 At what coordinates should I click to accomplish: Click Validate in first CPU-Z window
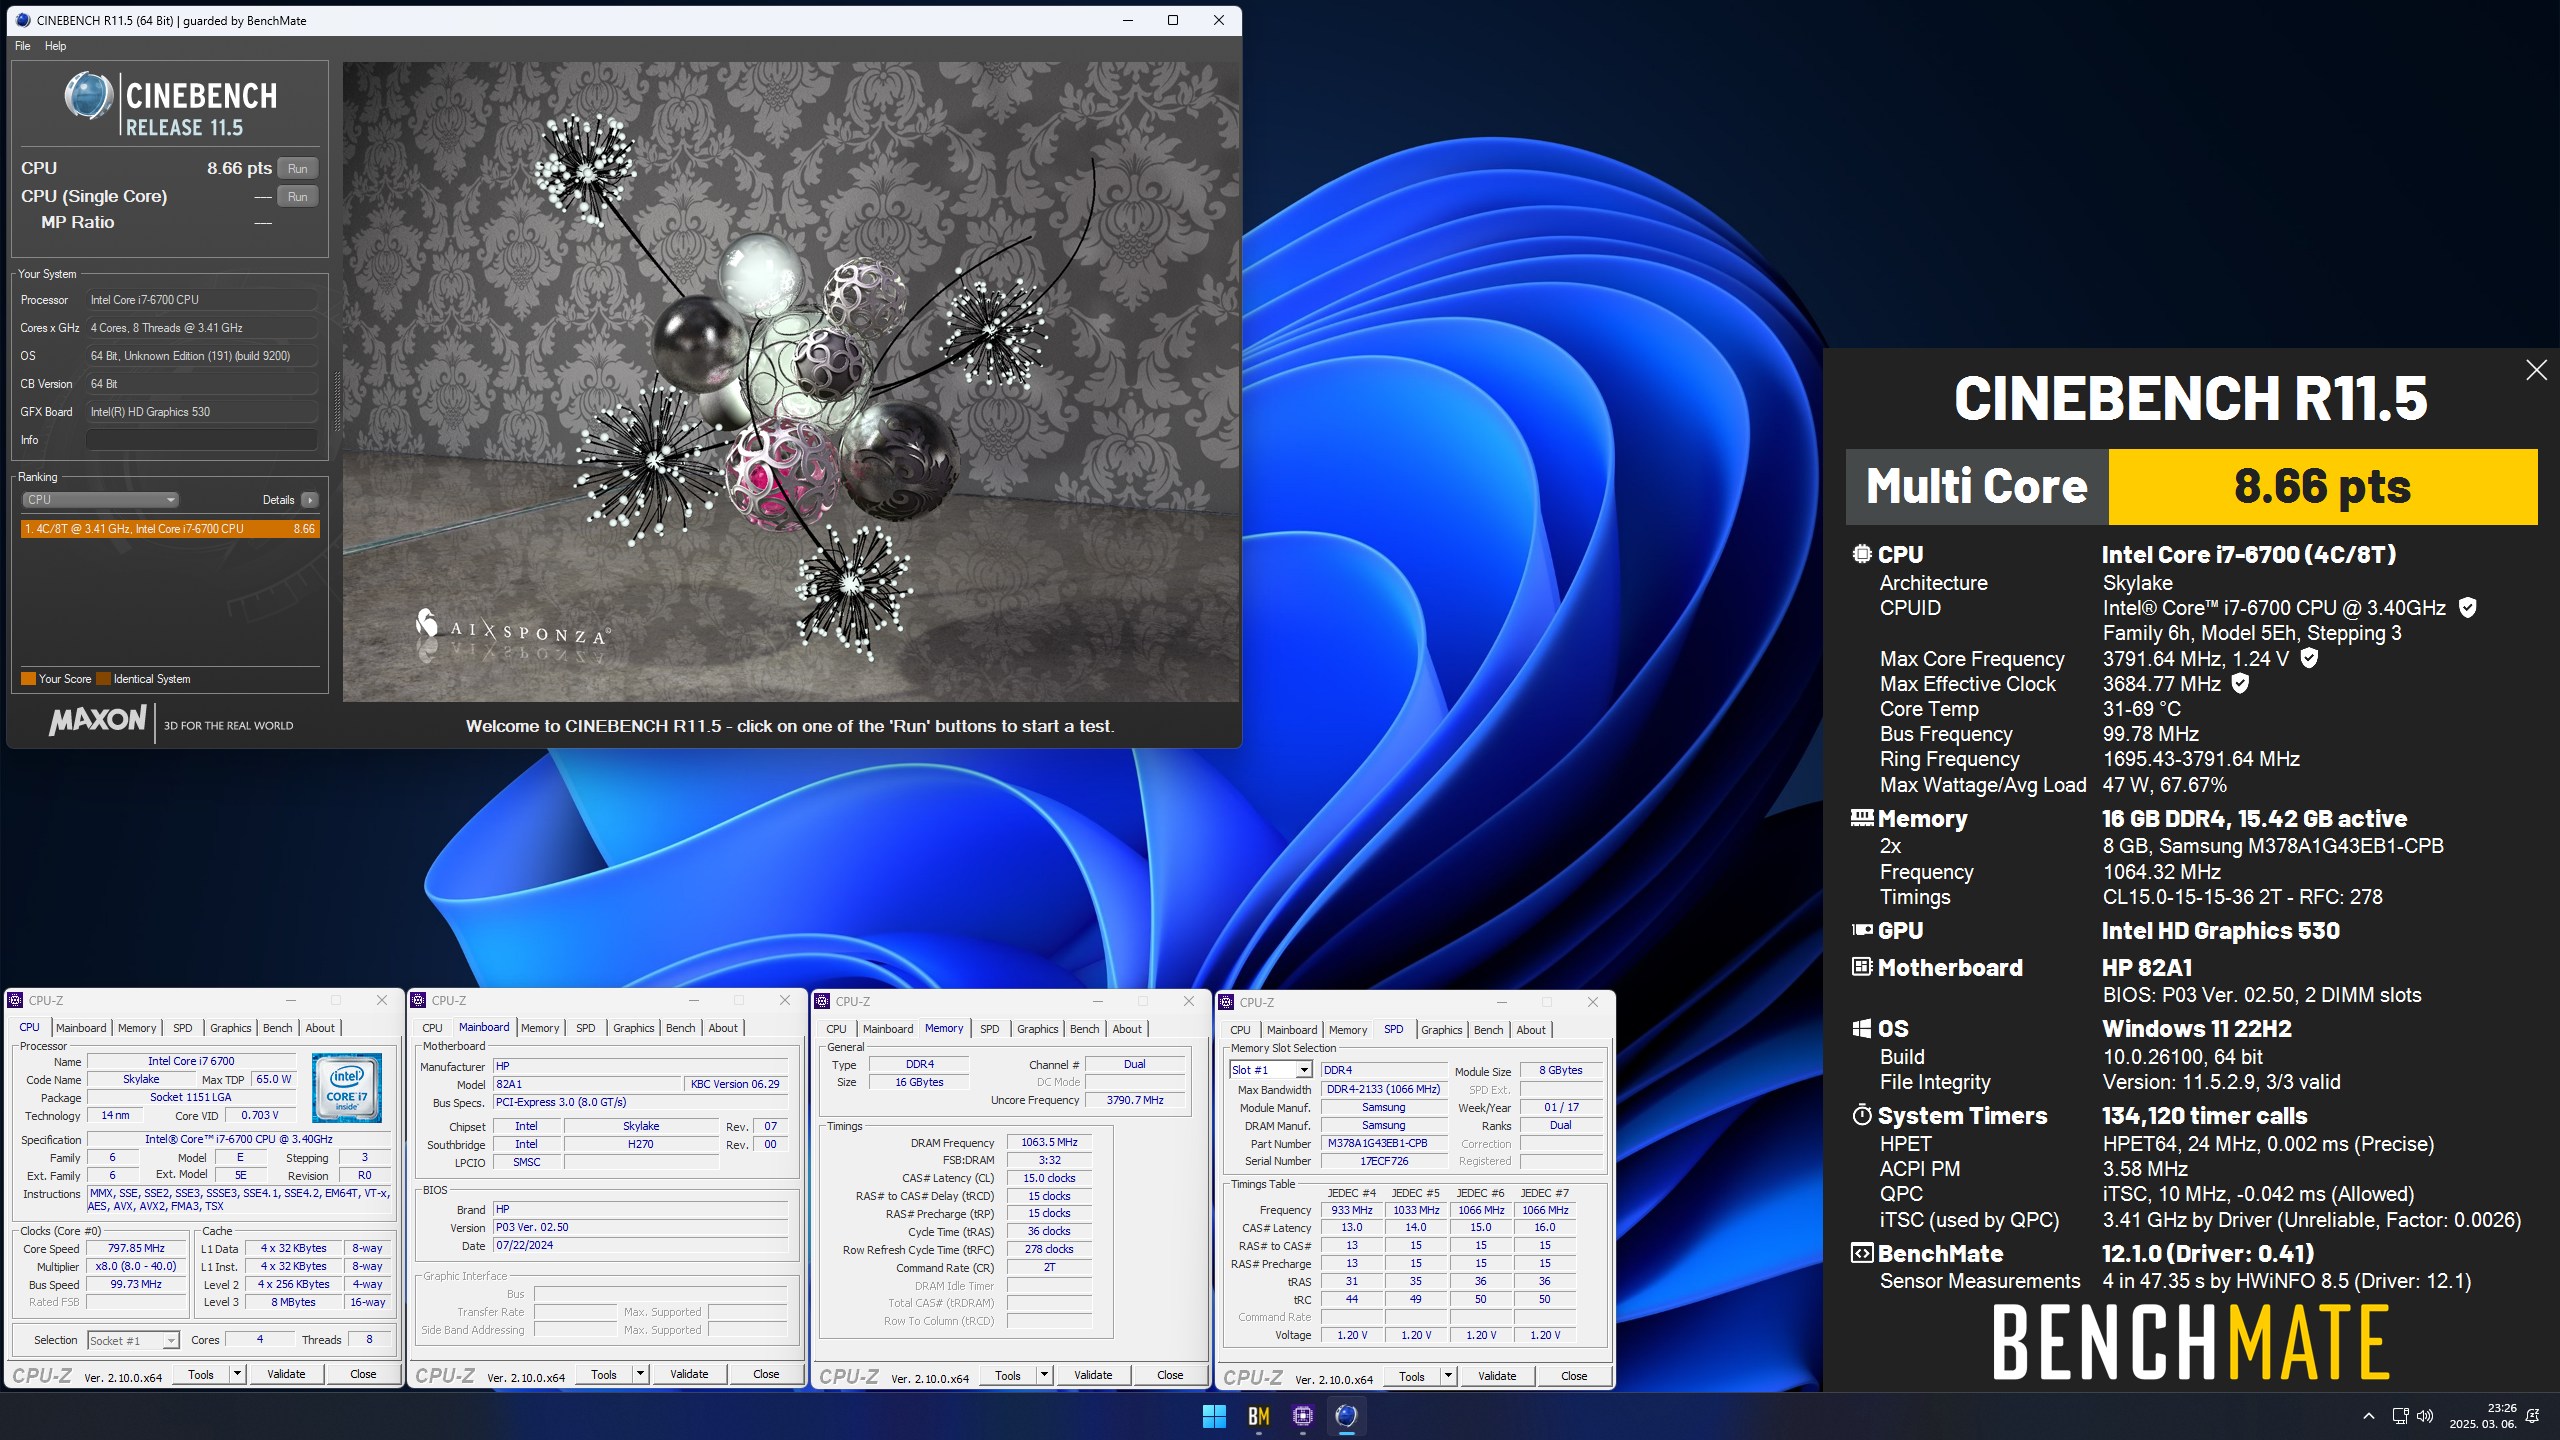286,1374
